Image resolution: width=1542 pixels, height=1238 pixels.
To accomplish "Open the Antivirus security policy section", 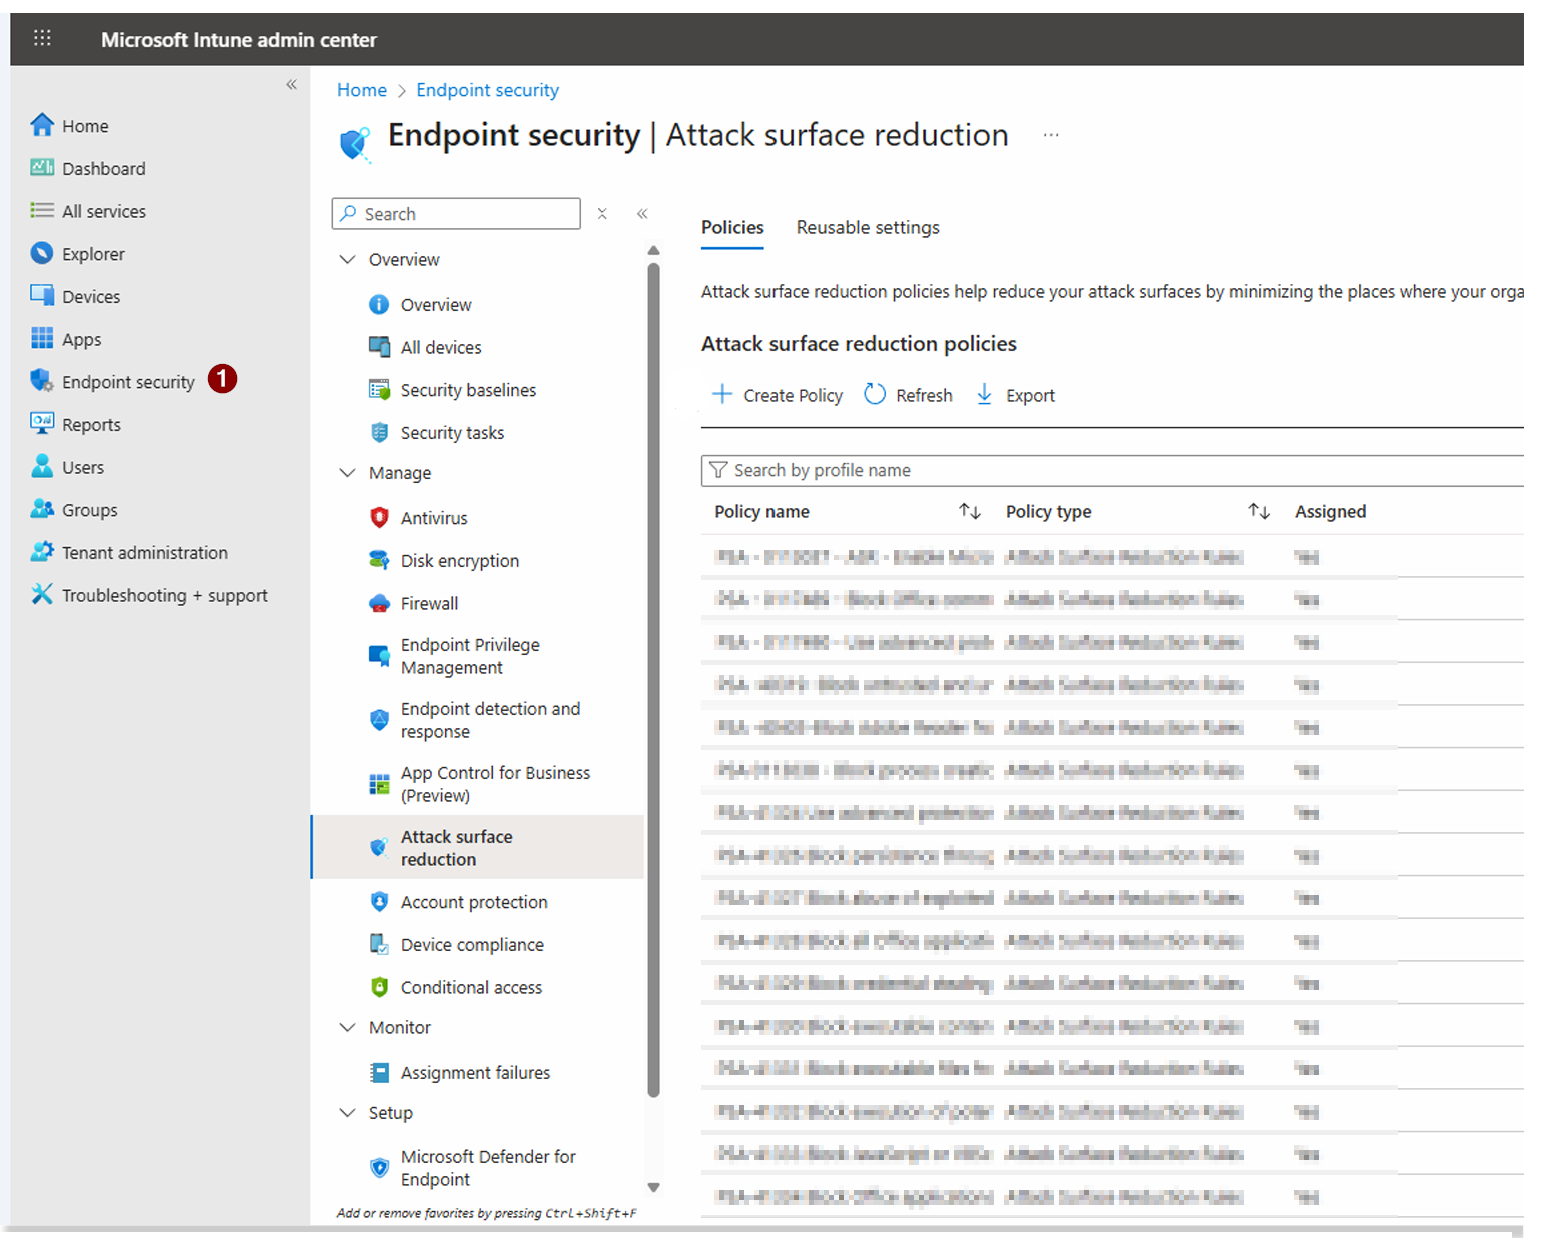I will coord(433,517).
